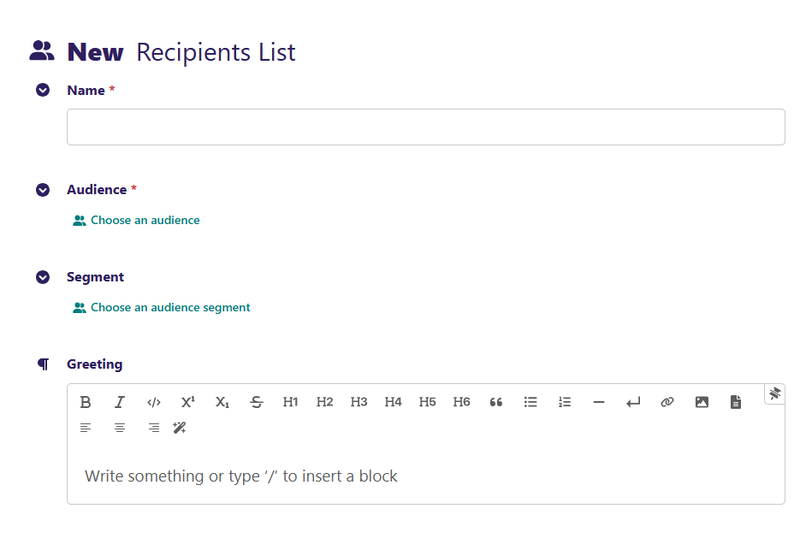Collapse the Audience field section
The width and height of the screenshot is (800, 550).
[43, 190]
